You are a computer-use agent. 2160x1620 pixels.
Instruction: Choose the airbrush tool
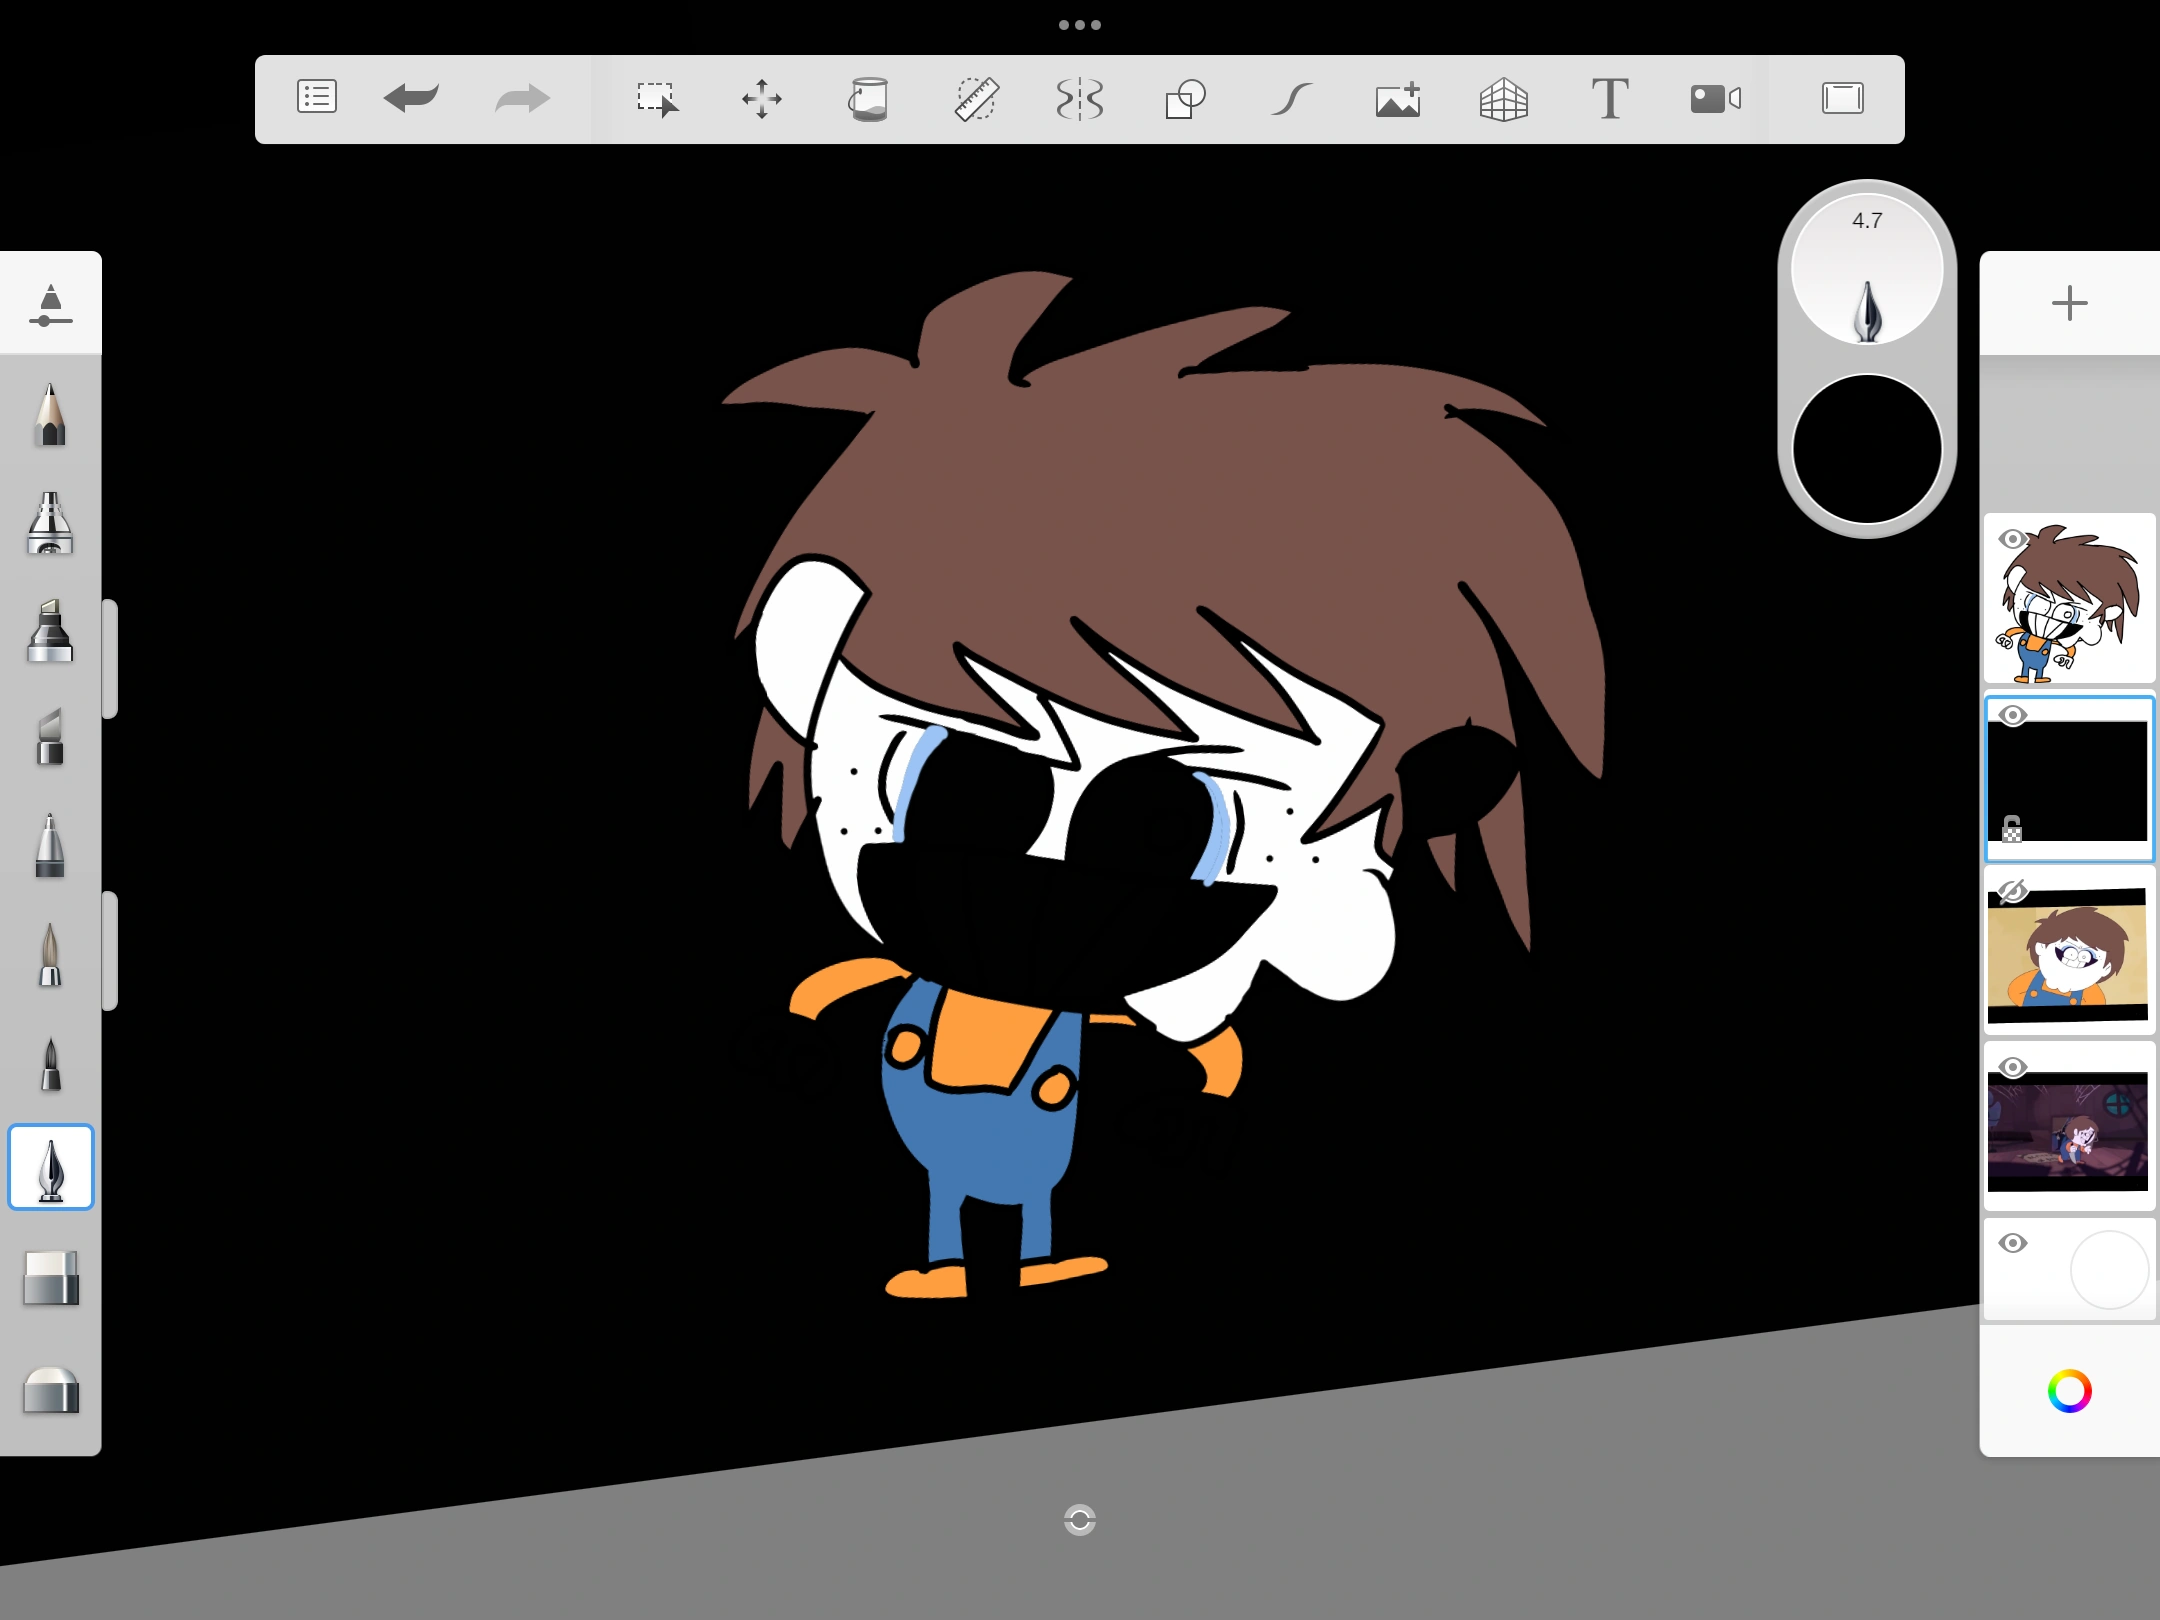point(50,523)
